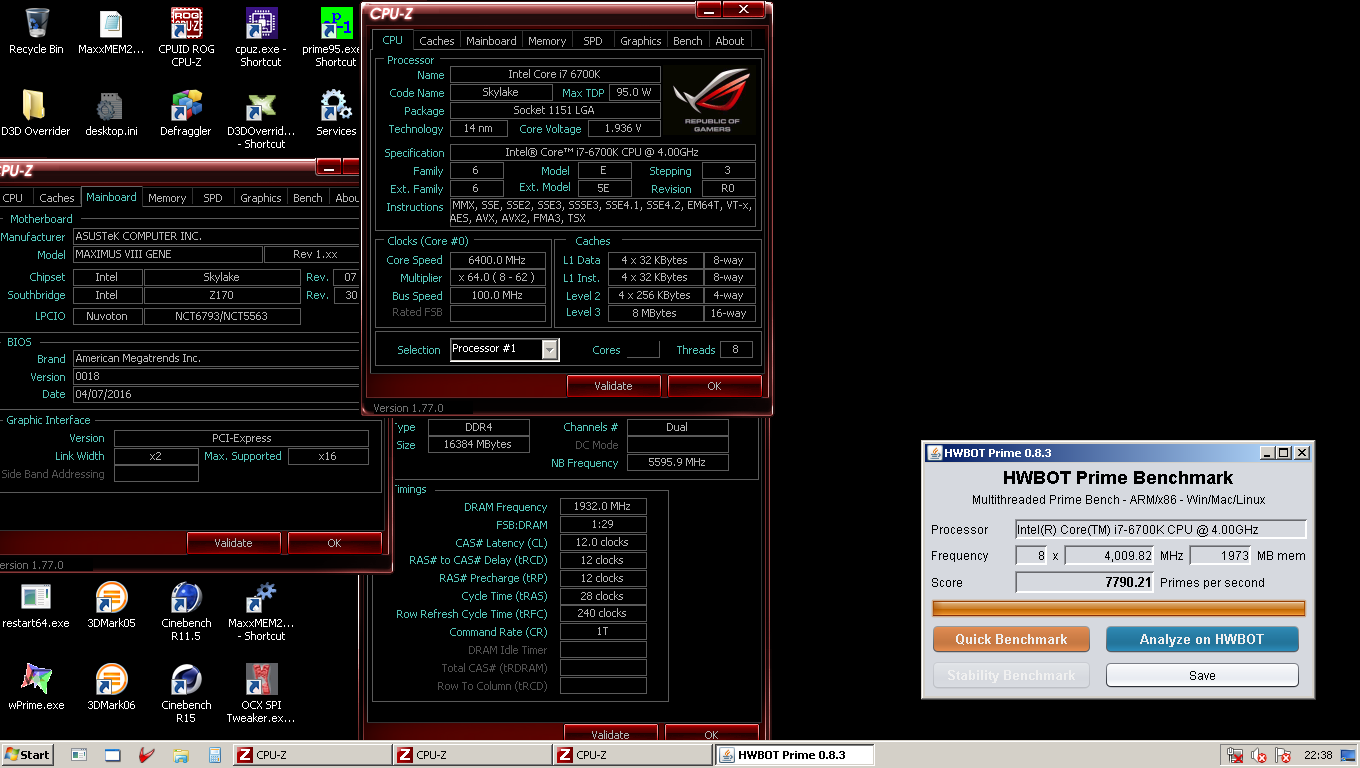Click the folder quick launch icon in taskbar
Image resolution: width=1360 pixels, height=768 pixels.
181,755
